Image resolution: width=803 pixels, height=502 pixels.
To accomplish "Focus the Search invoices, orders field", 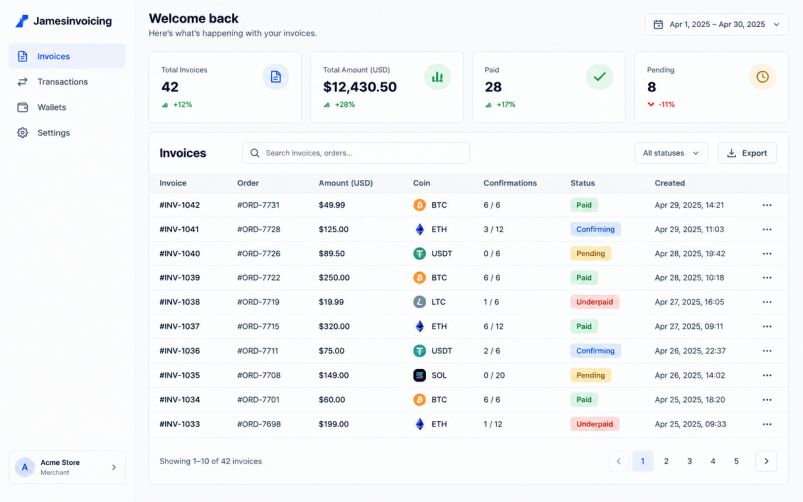I will (356, 153).
